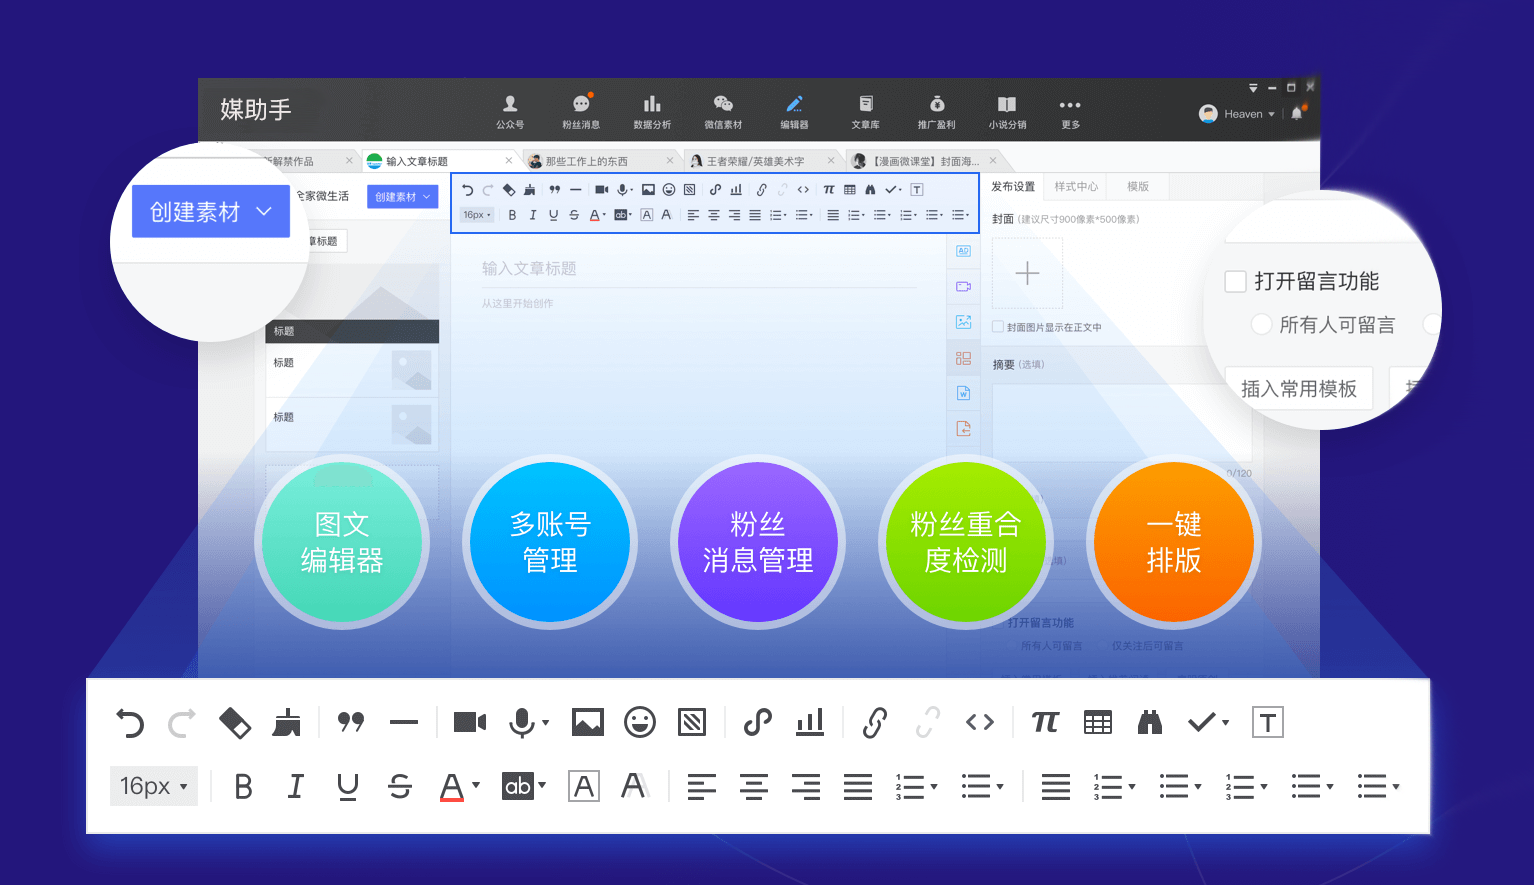Open small 创建素材 dropdown beside 全家微生活
The image size is (1534, 885).
tap(402, 197)
